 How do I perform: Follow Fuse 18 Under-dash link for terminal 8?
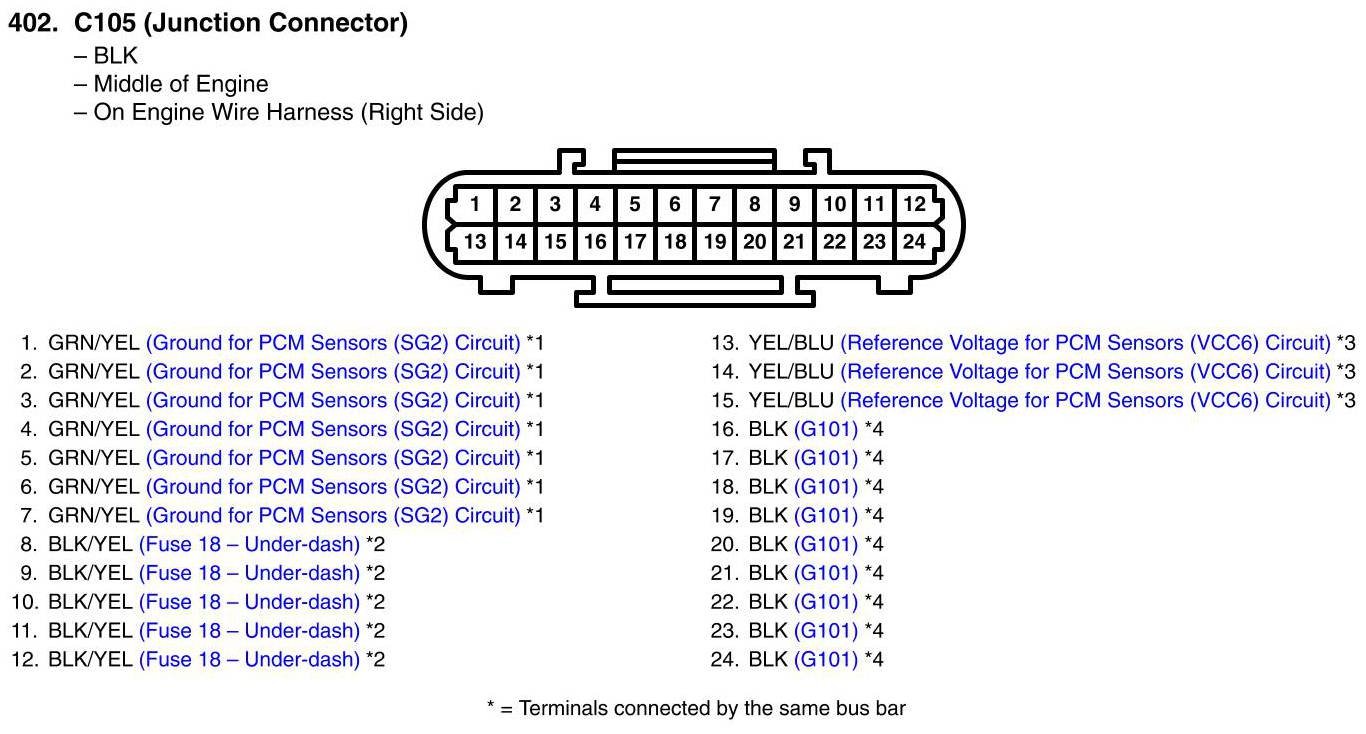(x=249, y=545)
